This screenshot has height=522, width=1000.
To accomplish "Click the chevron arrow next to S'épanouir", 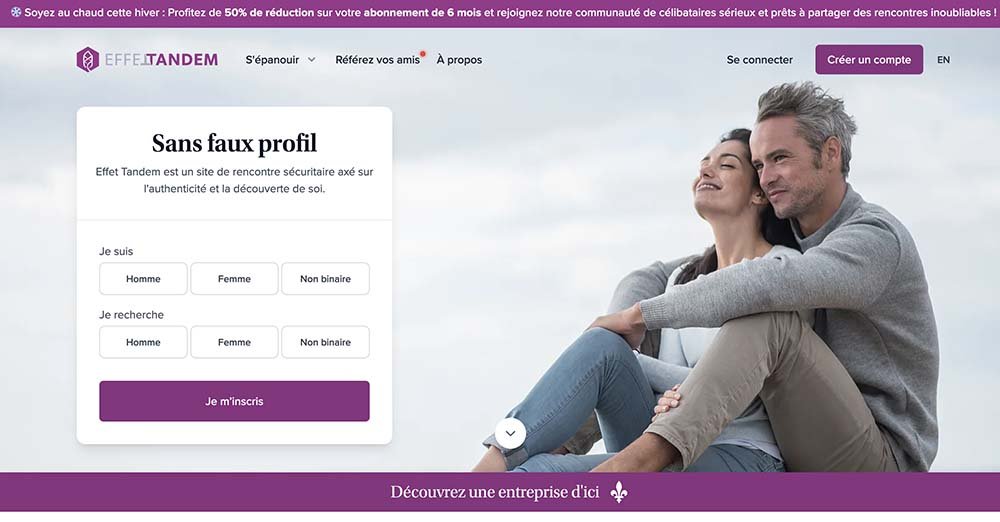I will 311,60.
